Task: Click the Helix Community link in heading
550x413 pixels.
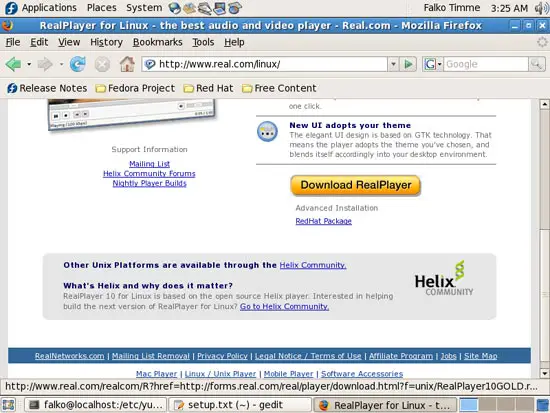Action: [x=313, y=265]
